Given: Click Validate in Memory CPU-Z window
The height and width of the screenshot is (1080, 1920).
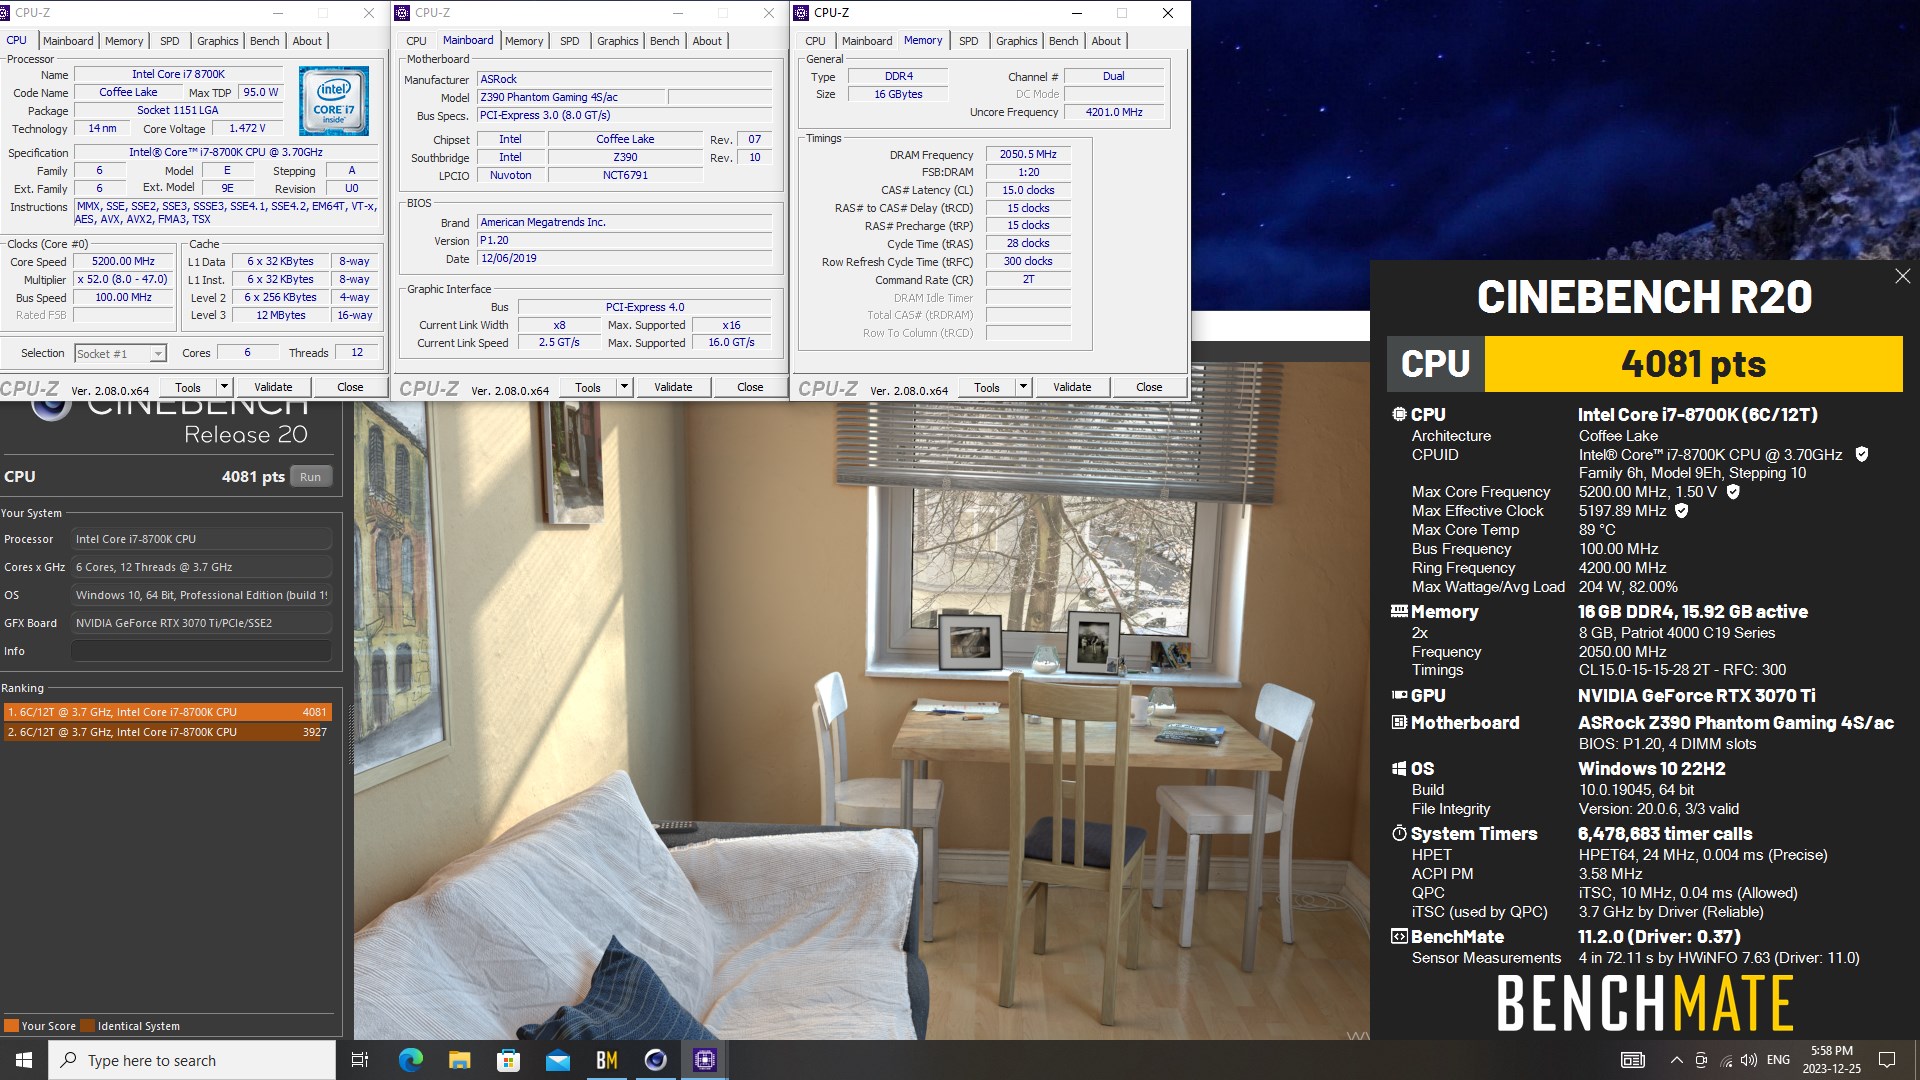Looking at the screenshot, I should coord(1072,387).
